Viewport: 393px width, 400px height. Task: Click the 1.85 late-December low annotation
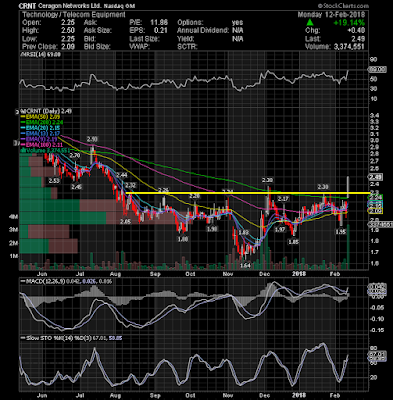[293, 242]
